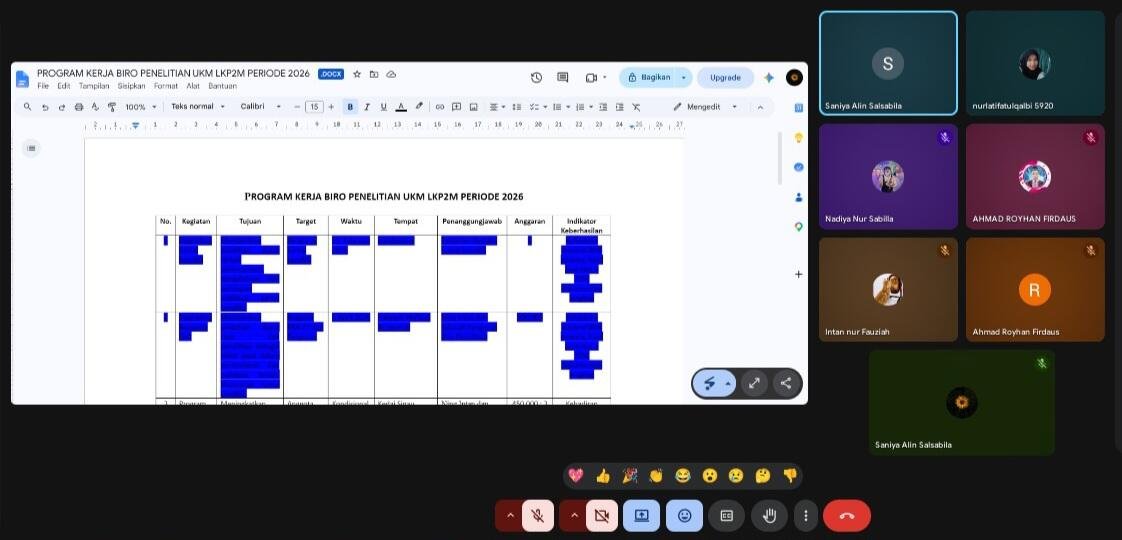This screenshot has height=540, width=1122.
Task: Run the spelling and grammar check
Action: [95, 107]
